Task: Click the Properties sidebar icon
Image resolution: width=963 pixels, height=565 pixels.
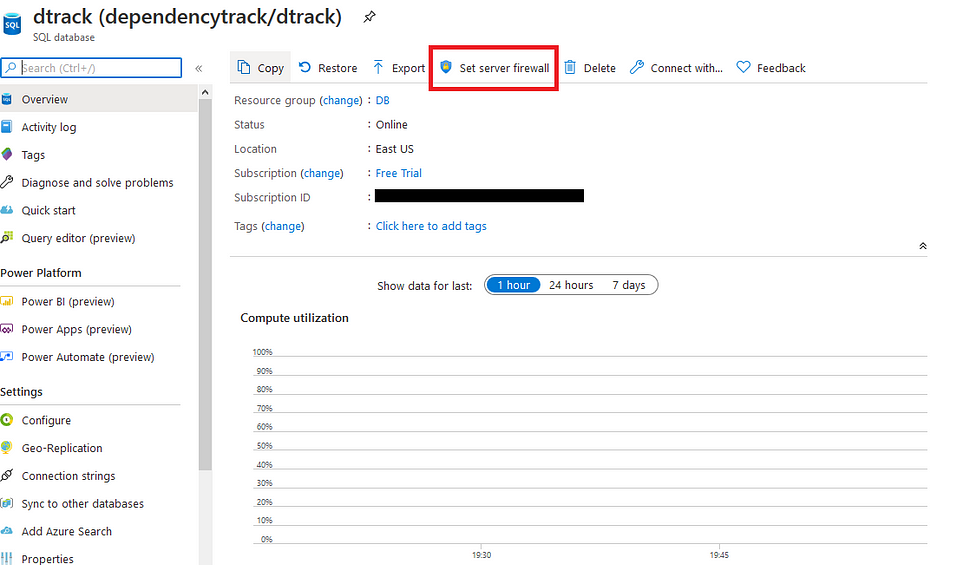Action: pos(6,558)
